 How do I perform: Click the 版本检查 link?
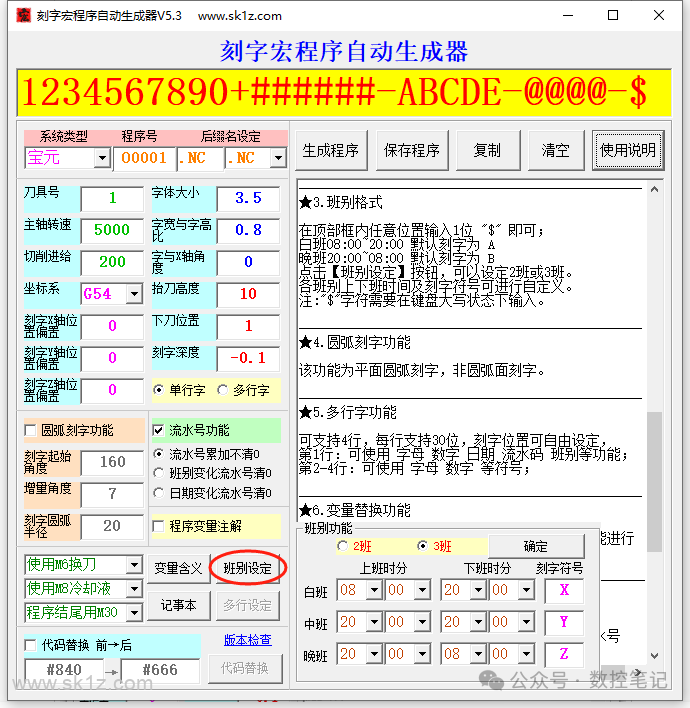pyautogui.click(x=248, y=640)
